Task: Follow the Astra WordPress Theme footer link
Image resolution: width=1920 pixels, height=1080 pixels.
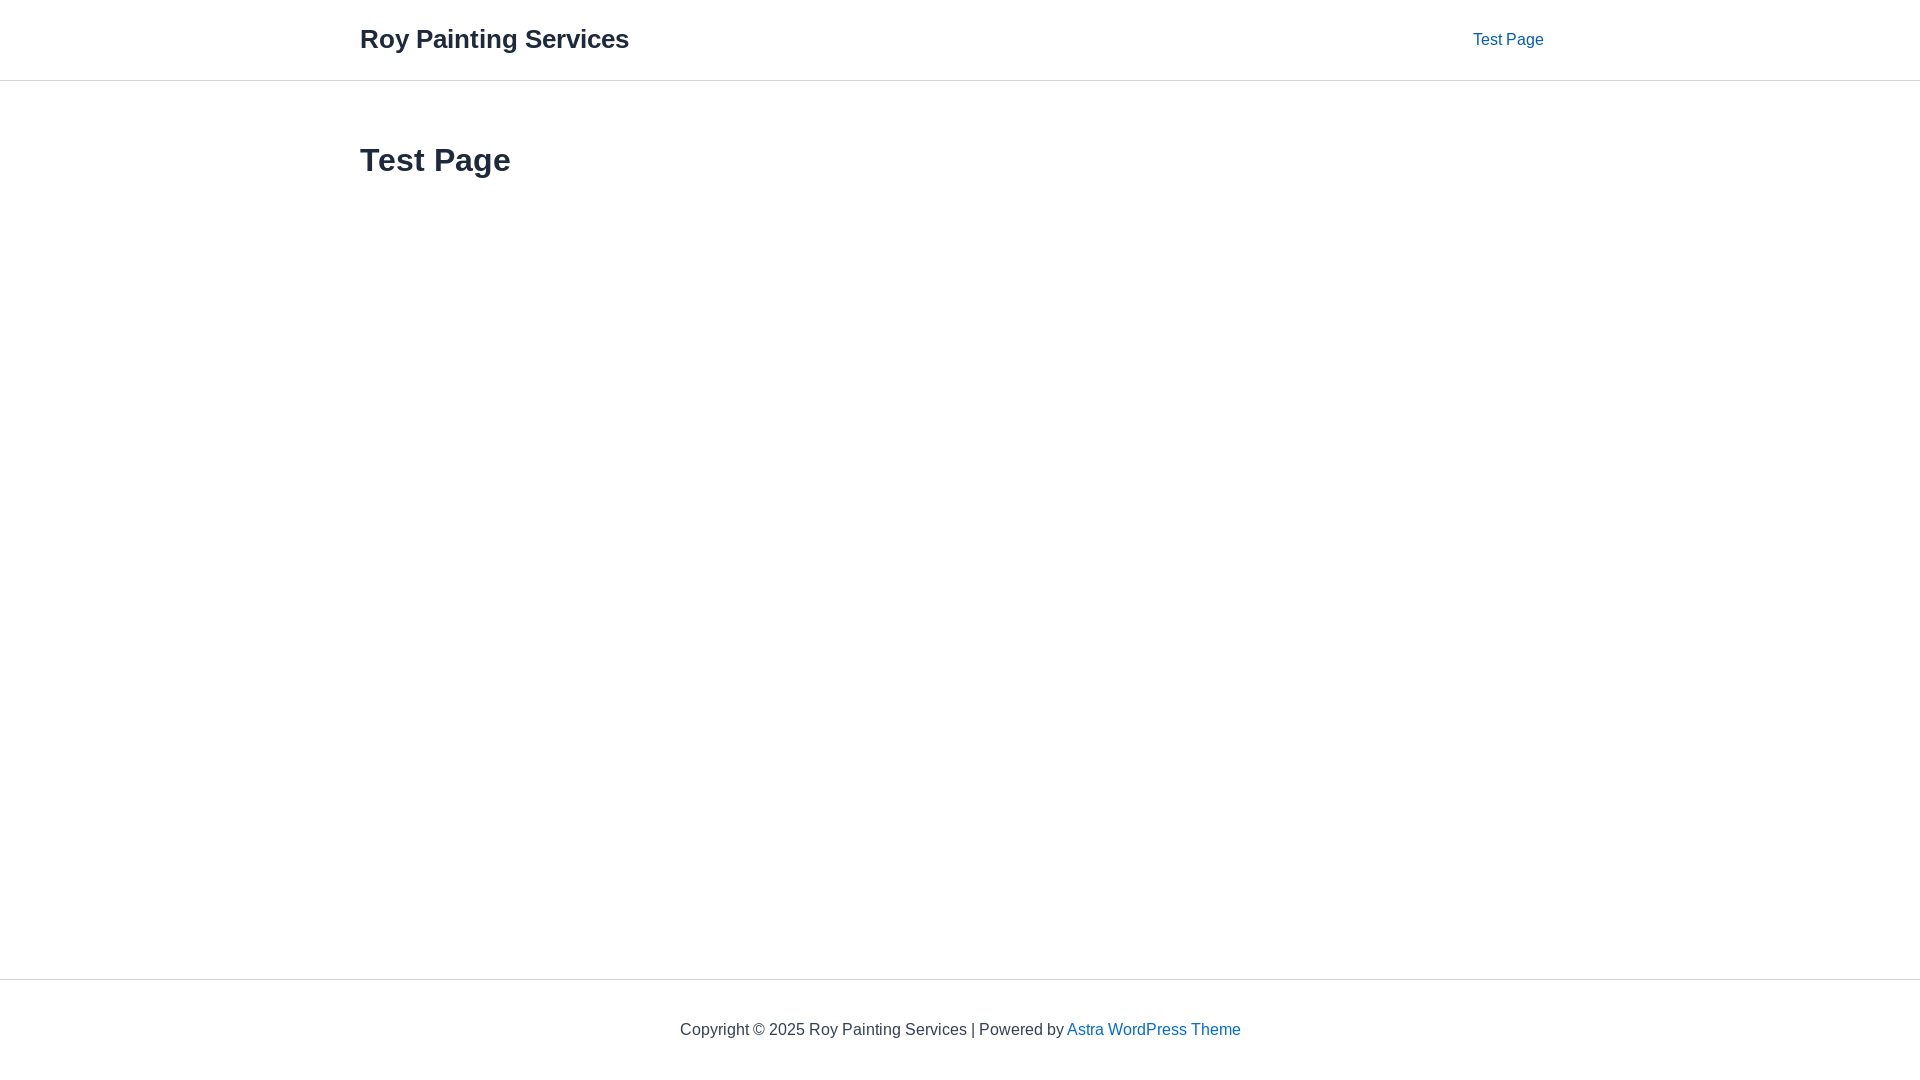Action: (x=1153, y=1029)
